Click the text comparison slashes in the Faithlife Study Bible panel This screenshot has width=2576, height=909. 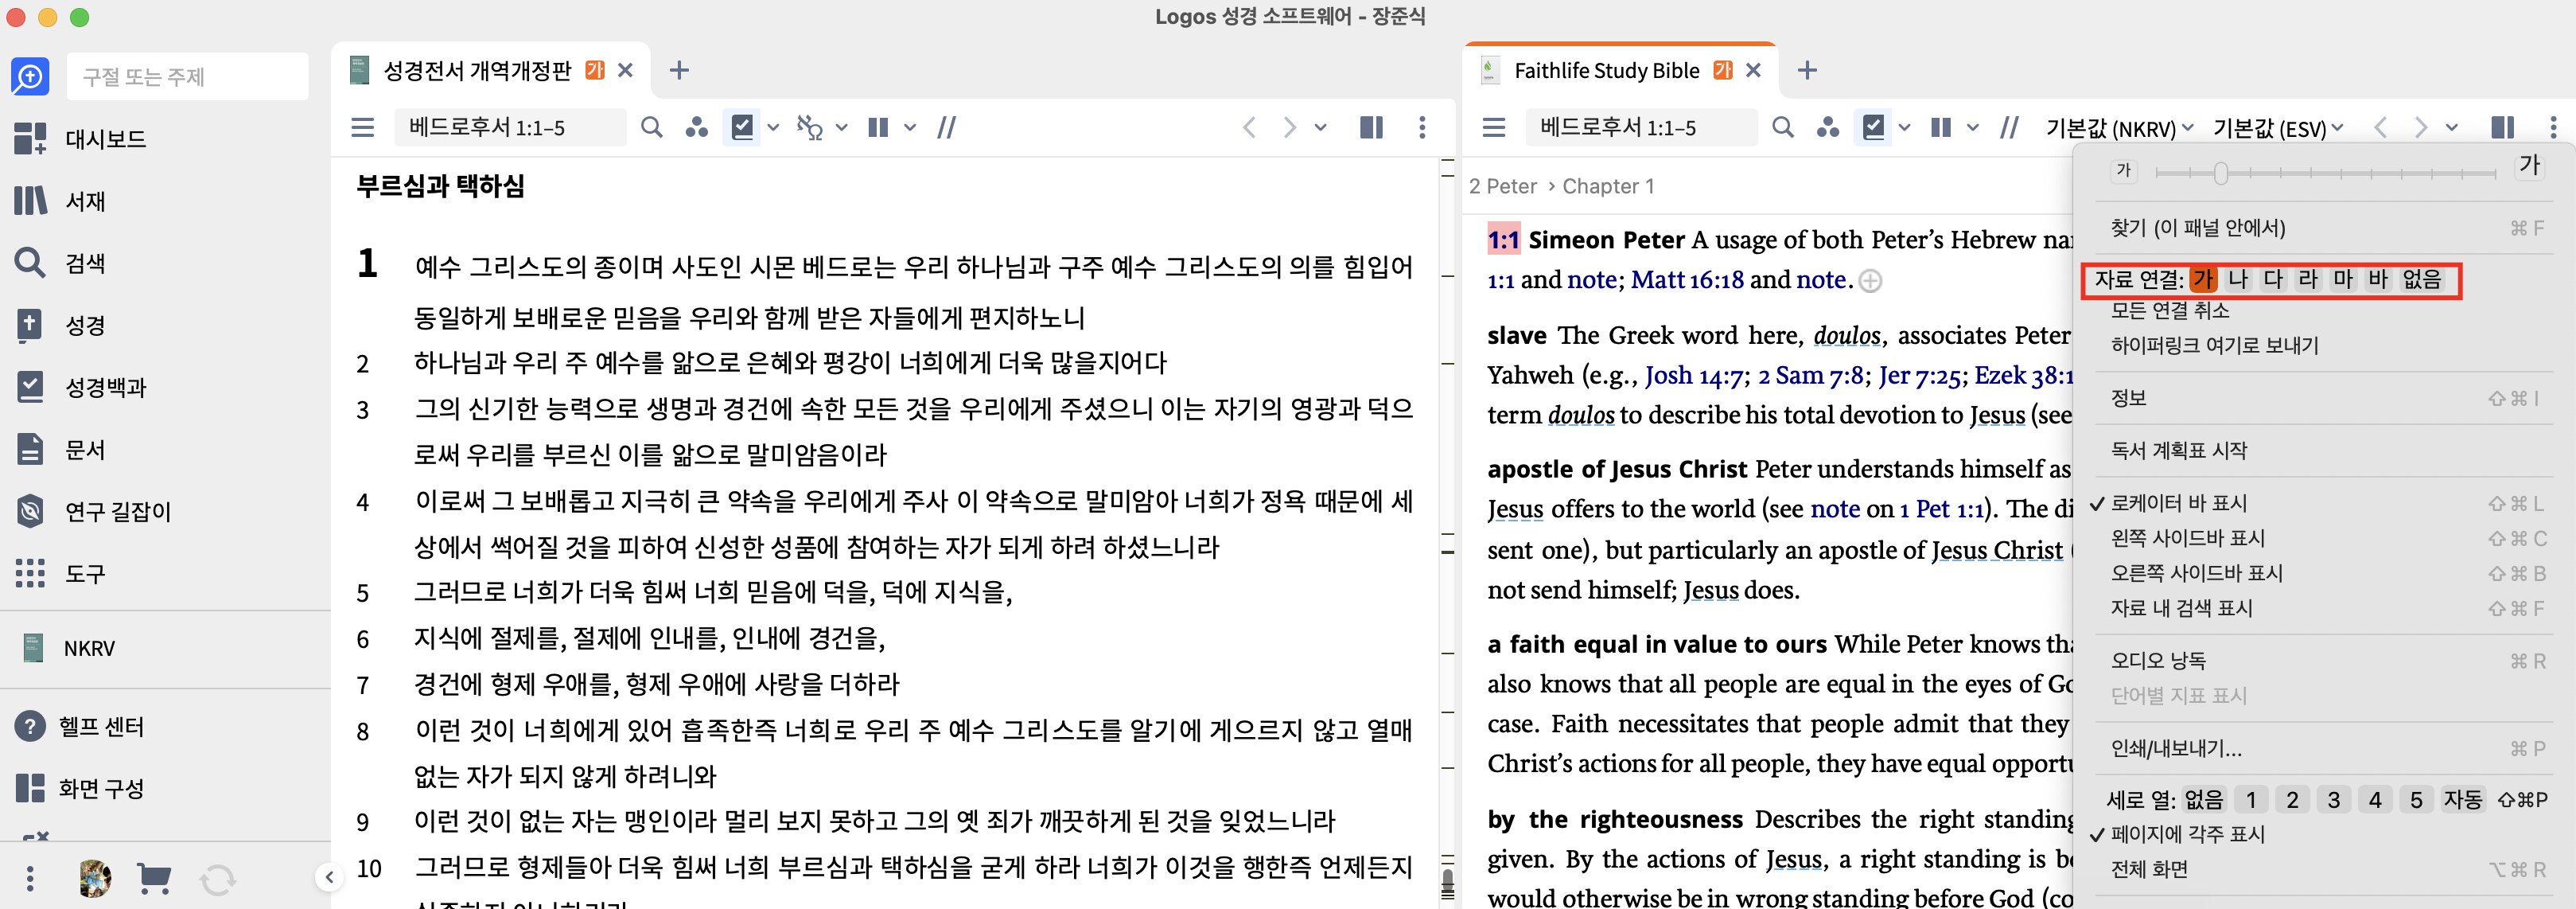click(x=2009, y=127)
